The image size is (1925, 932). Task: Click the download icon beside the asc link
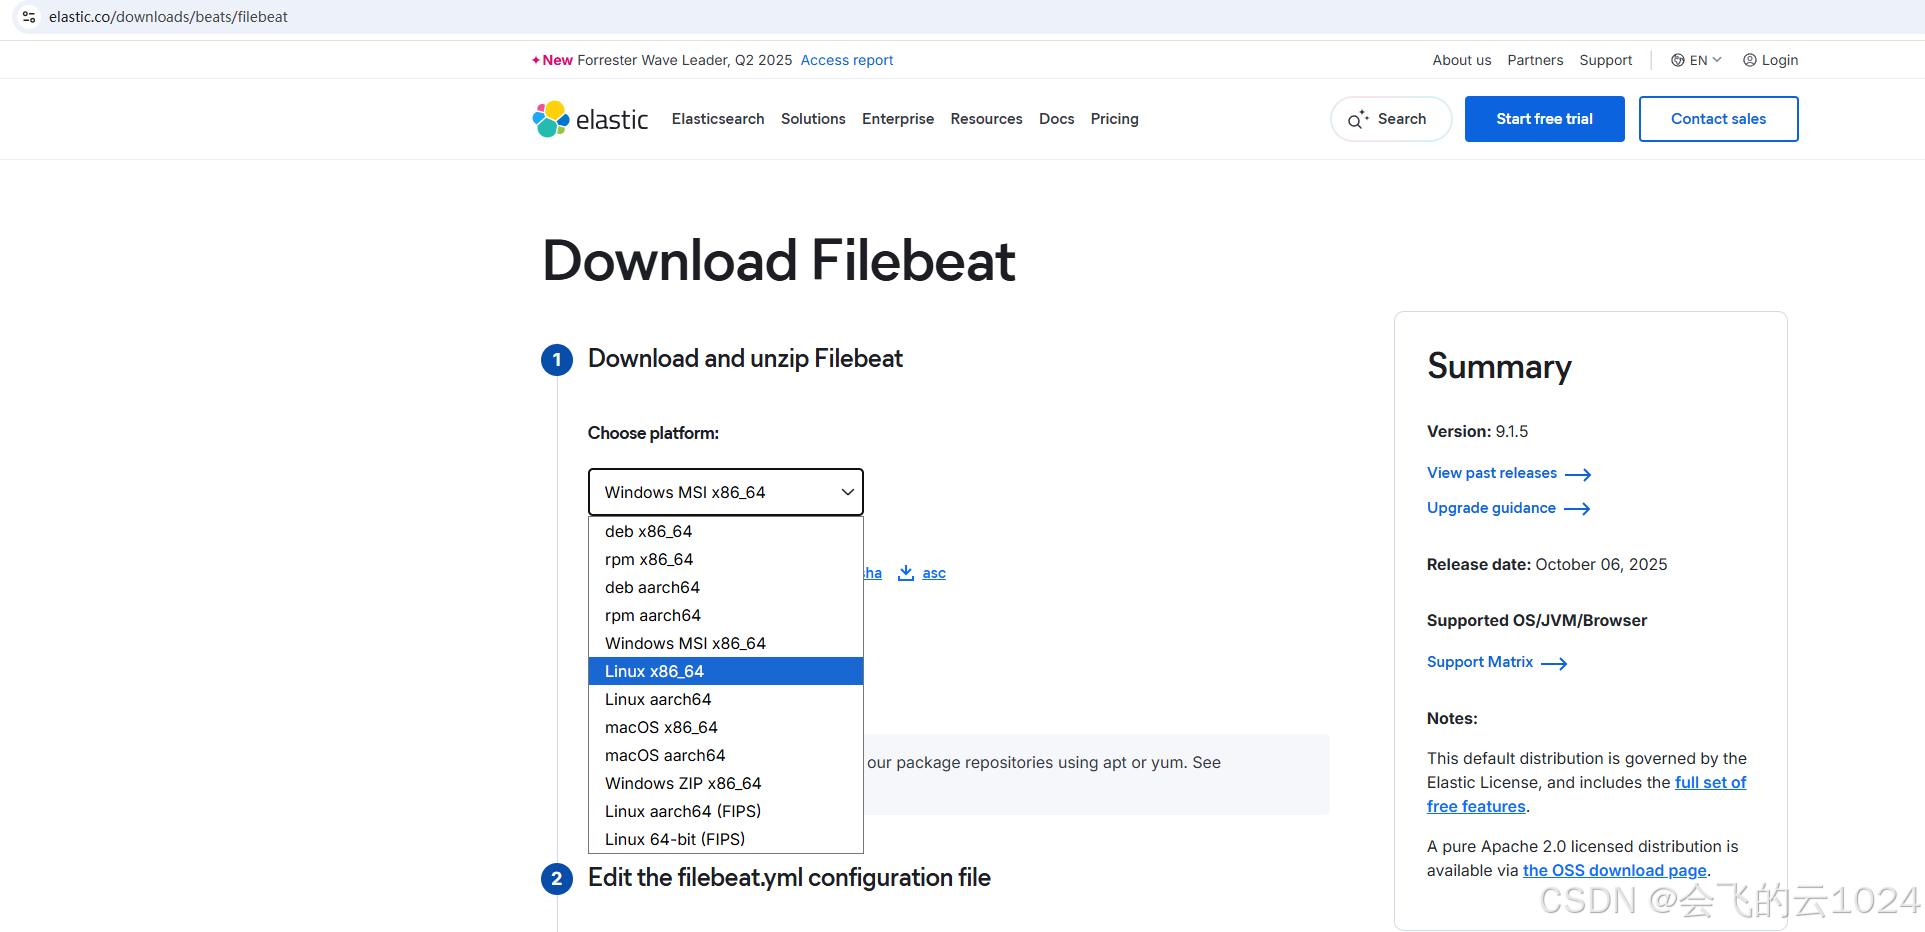click(x=906, y=572)
